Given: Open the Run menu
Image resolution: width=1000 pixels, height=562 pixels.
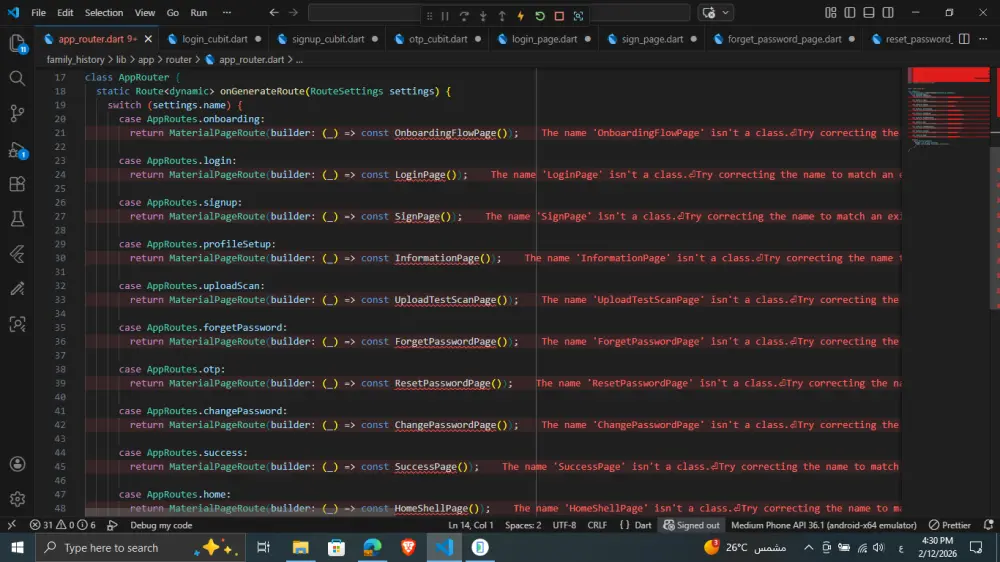Looking at the screenshot, I should pos(199,12).
